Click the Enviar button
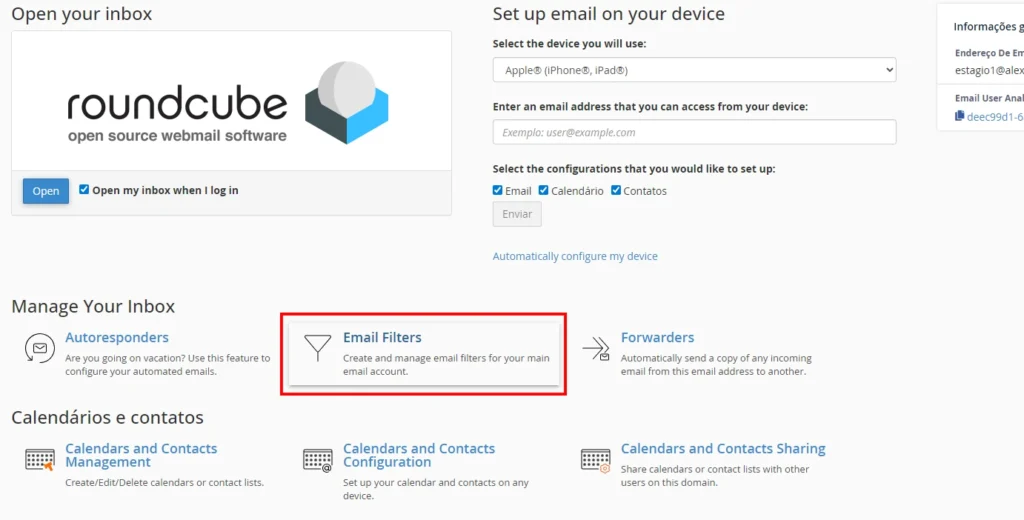This screenshot has height=520, width=1024. tap(517, 214)
